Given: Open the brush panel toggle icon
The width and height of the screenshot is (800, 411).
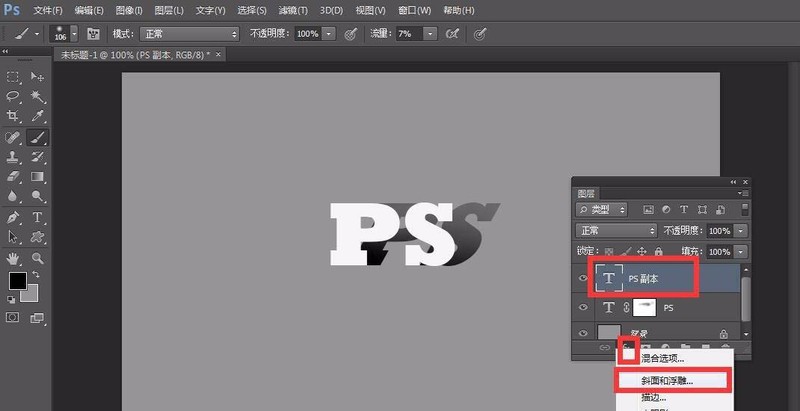Looking at the screenshot, I should [x=92, y=33].
